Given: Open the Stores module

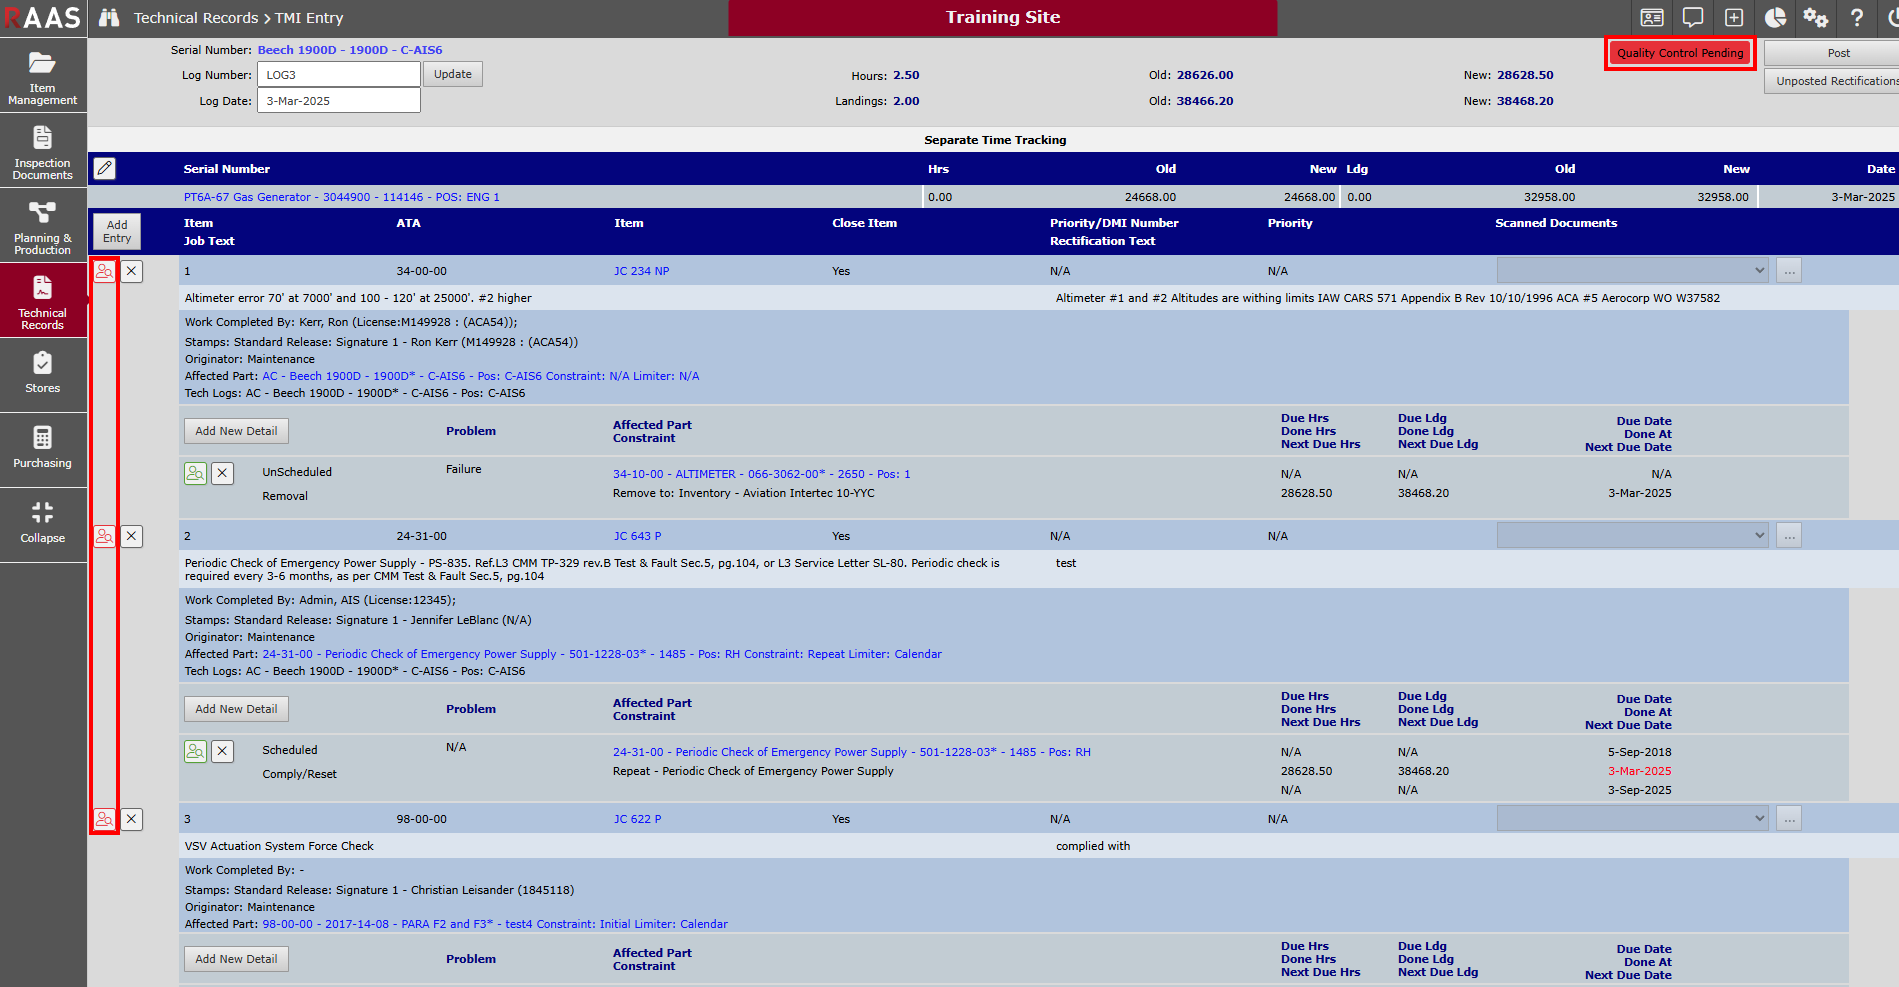Looking at the screenshot, I should point(43,374).
